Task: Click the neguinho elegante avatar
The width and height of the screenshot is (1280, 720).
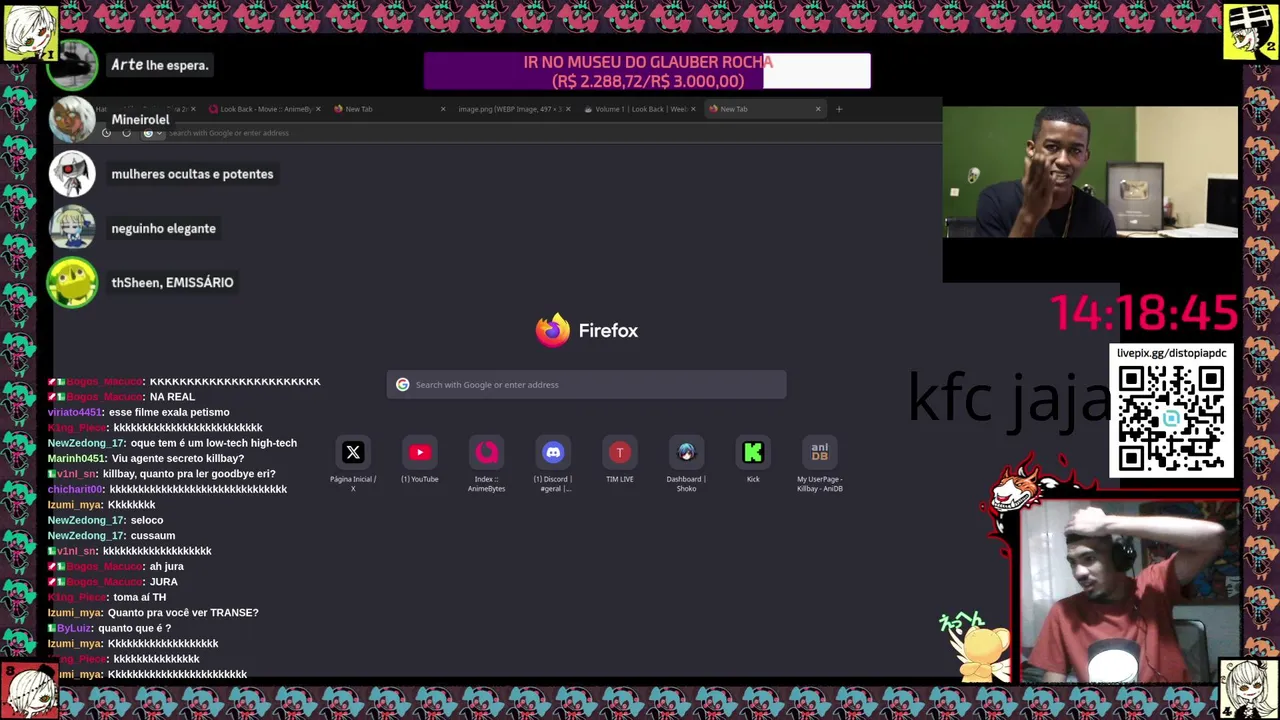Action: pyautogui.click(x=72, y=228)
